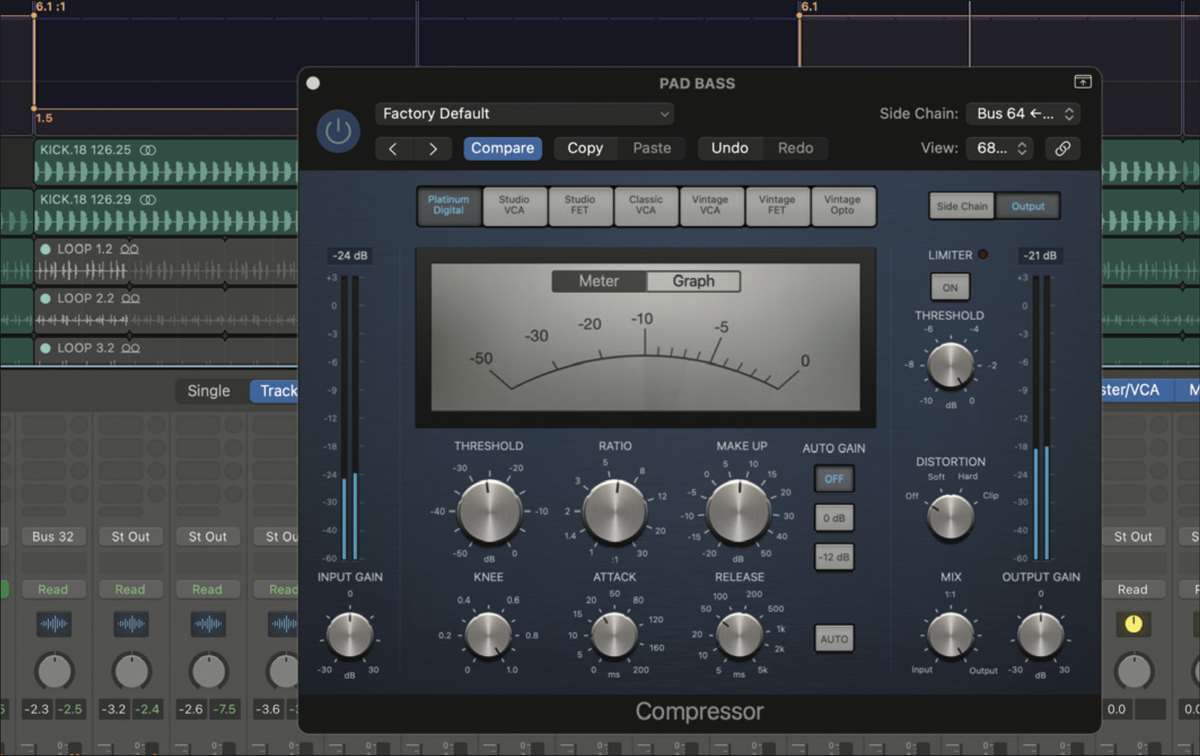Select the Classic VCA compressor model
The image size is (1200, 756).
646,206
